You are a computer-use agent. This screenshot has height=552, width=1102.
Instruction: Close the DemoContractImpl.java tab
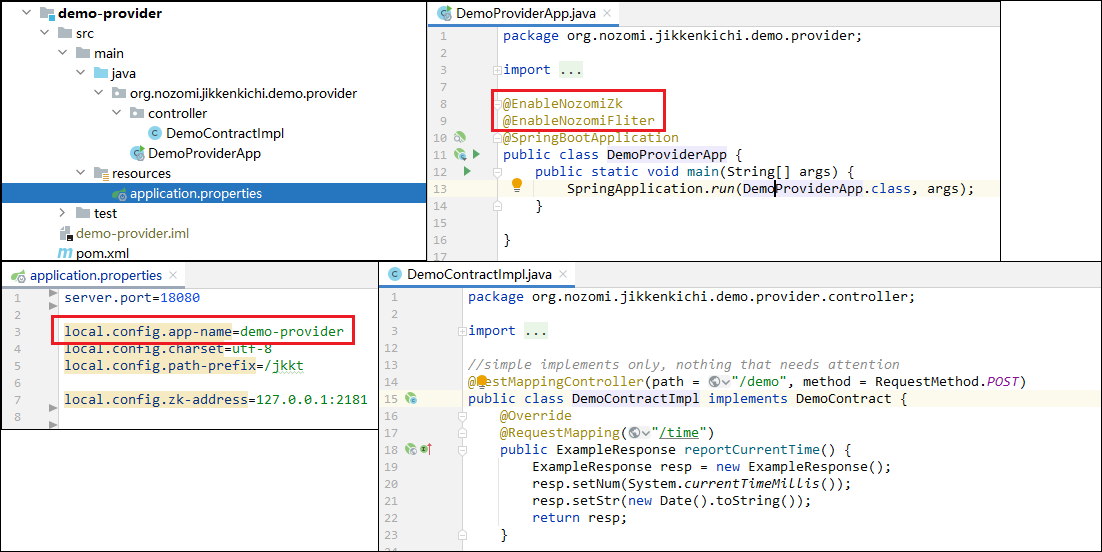click(563, 274)
